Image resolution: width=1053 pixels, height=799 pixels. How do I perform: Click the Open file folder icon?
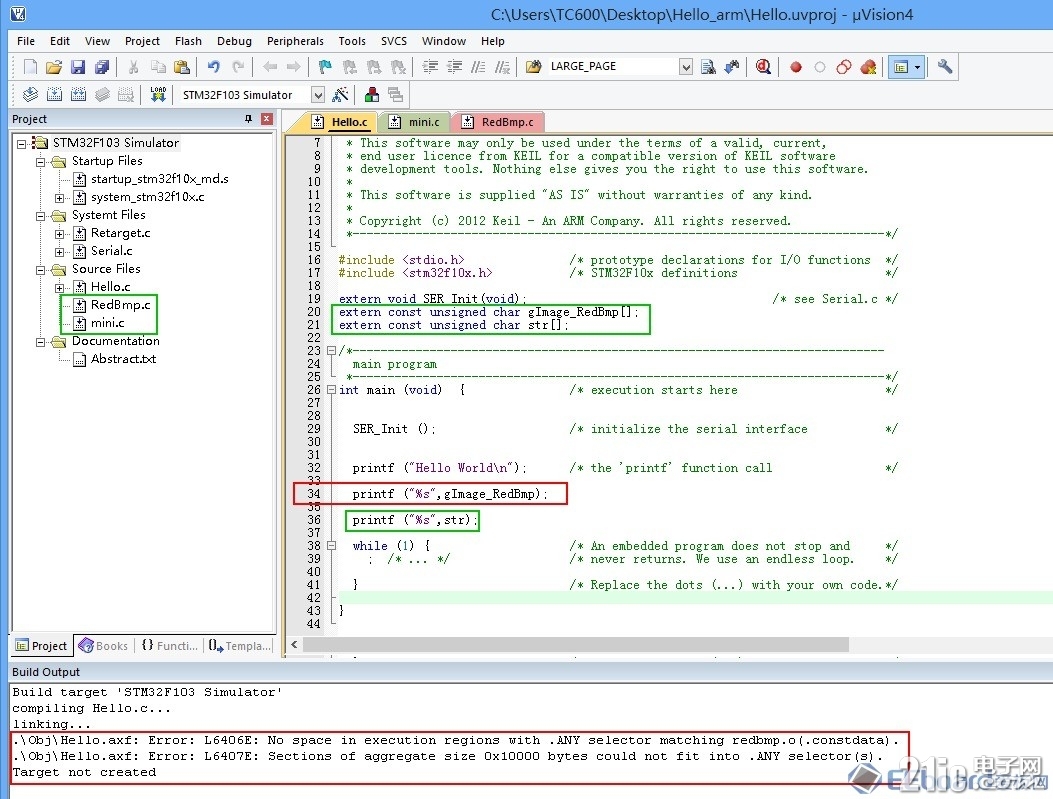click(54, 66)
